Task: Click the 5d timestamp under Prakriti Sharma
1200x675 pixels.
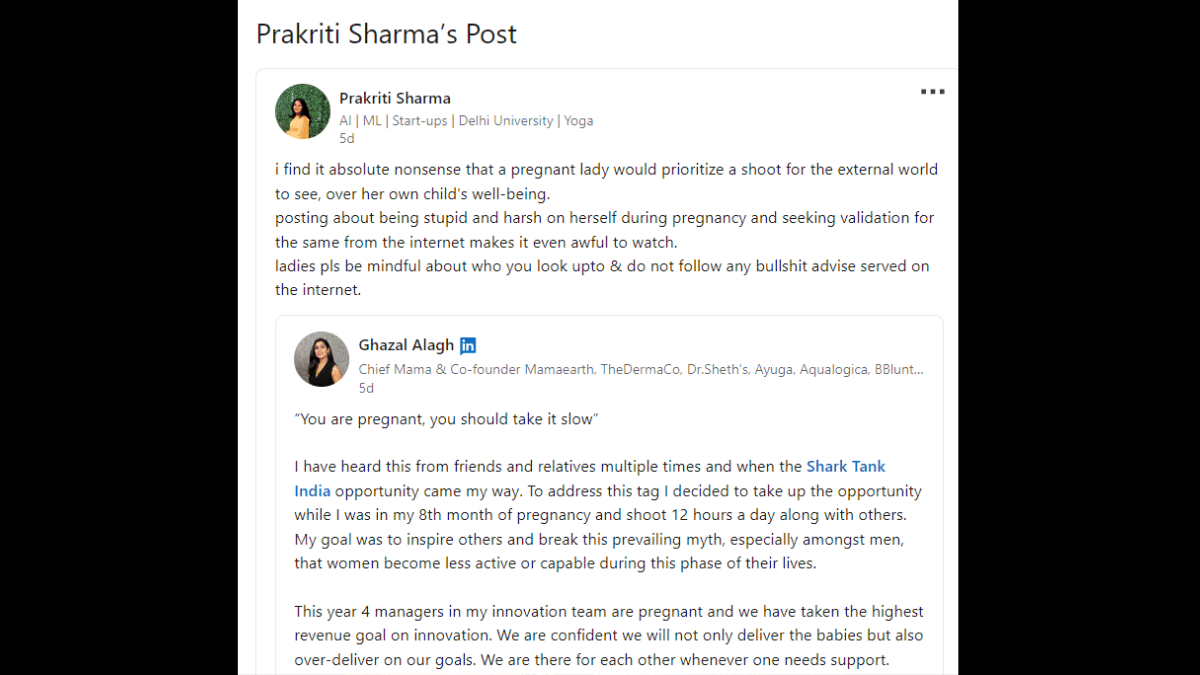Action: pos(347,139)
